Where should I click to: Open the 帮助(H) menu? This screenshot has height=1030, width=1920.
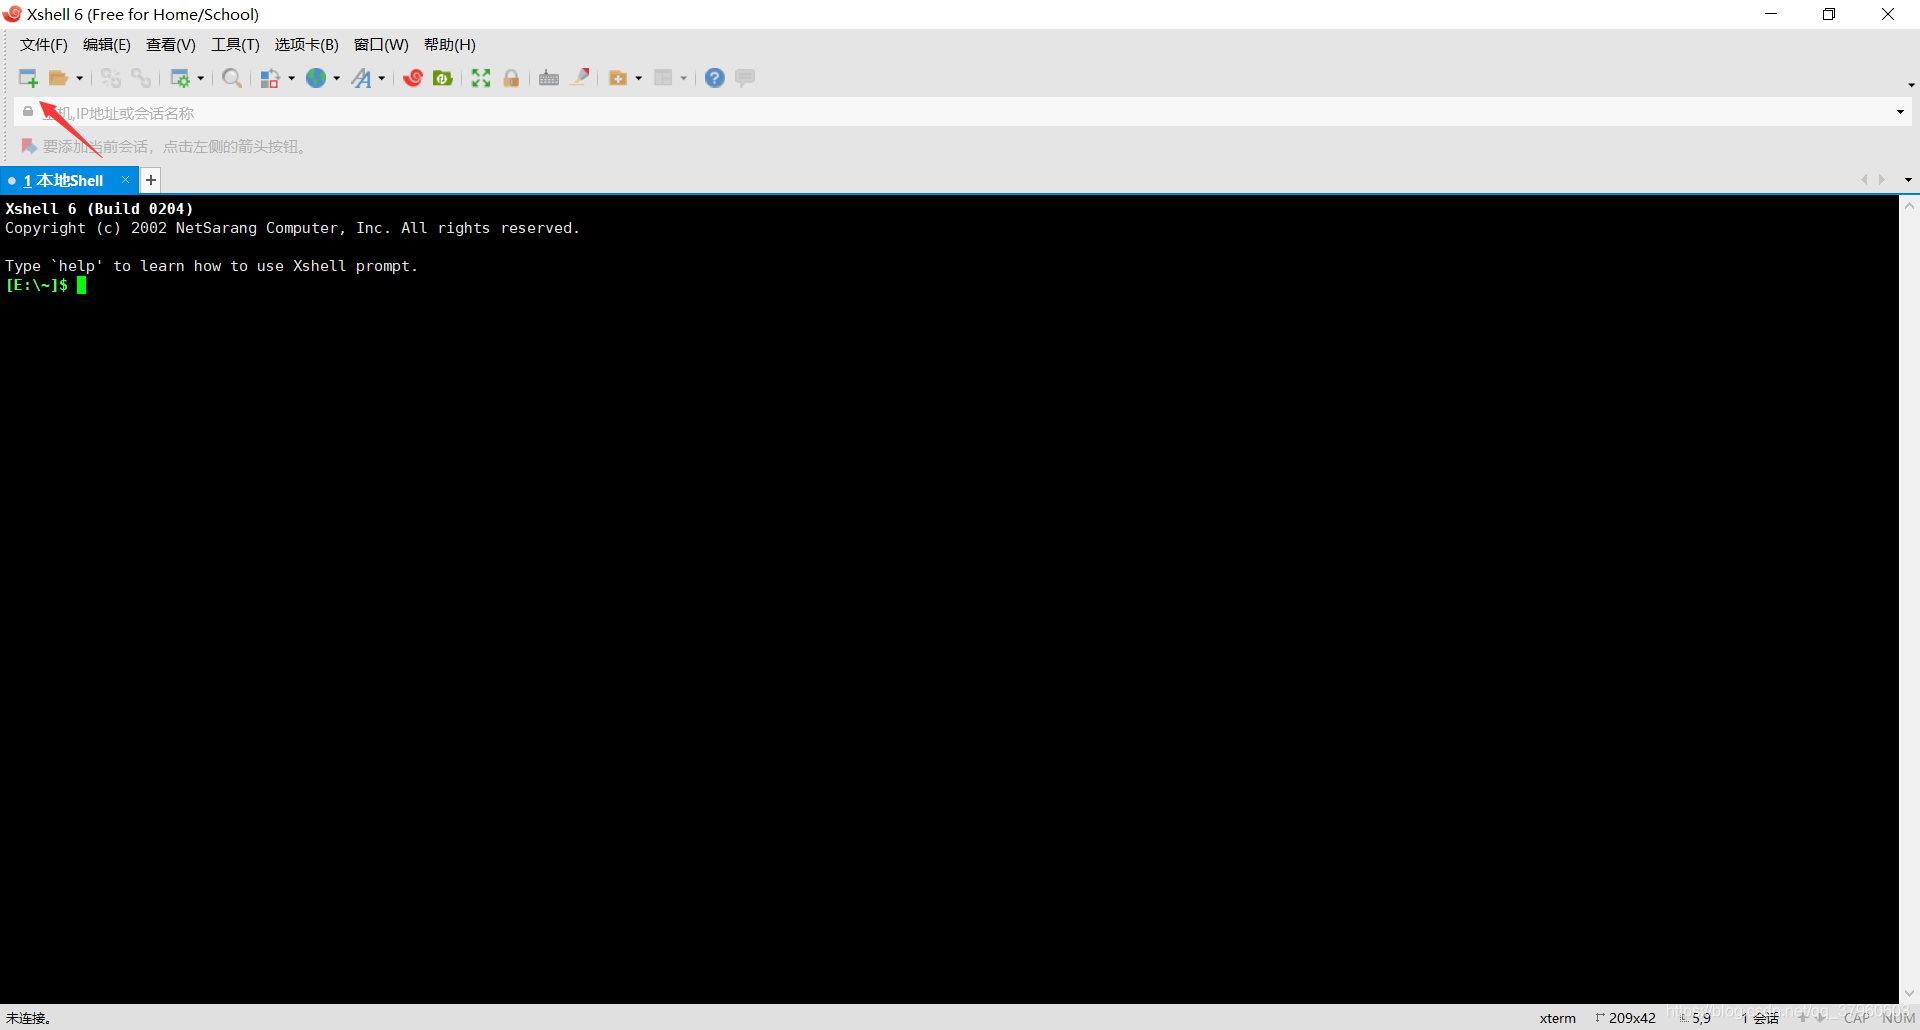450,45
